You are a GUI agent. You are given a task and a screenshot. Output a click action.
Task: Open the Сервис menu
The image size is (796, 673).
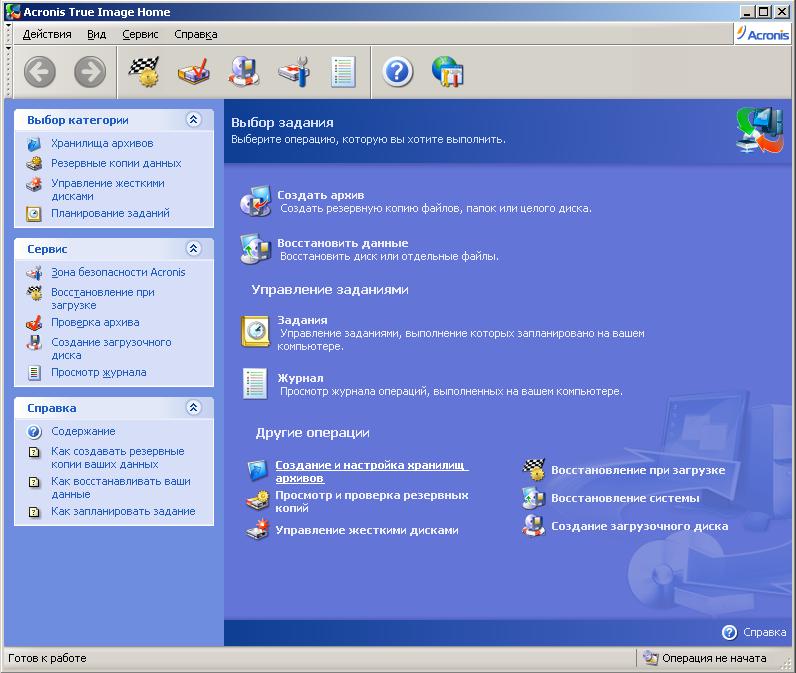(x=140, y=35)
